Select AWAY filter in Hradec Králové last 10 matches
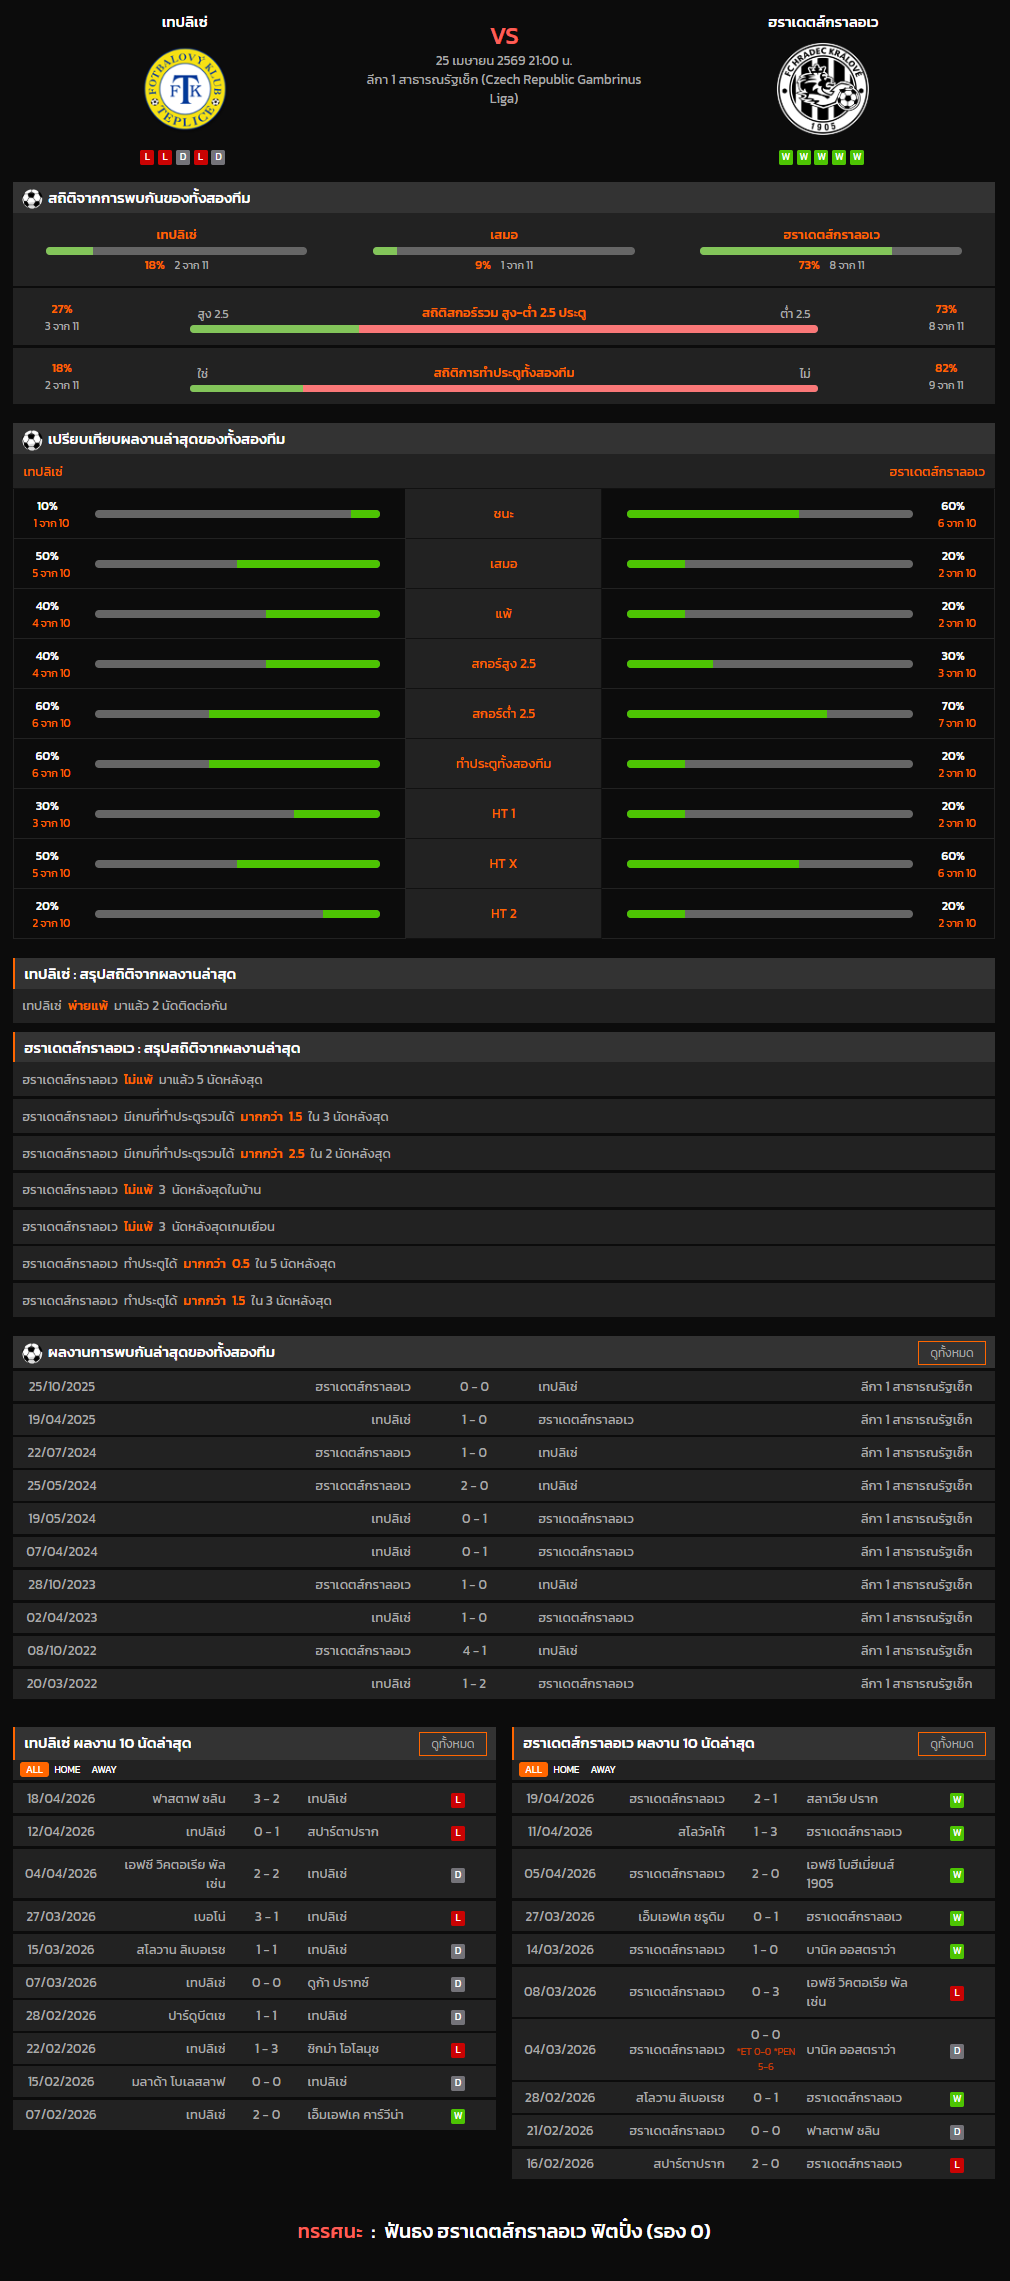The width and height of the screenshot is (1010, 2281). [x=603, y=1769]
